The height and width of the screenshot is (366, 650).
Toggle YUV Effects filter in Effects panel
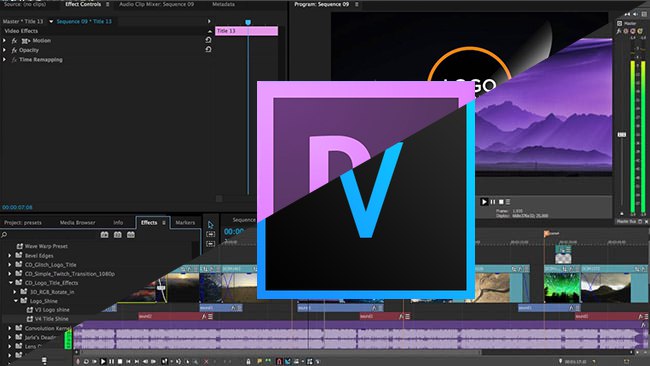click(131, 235)
